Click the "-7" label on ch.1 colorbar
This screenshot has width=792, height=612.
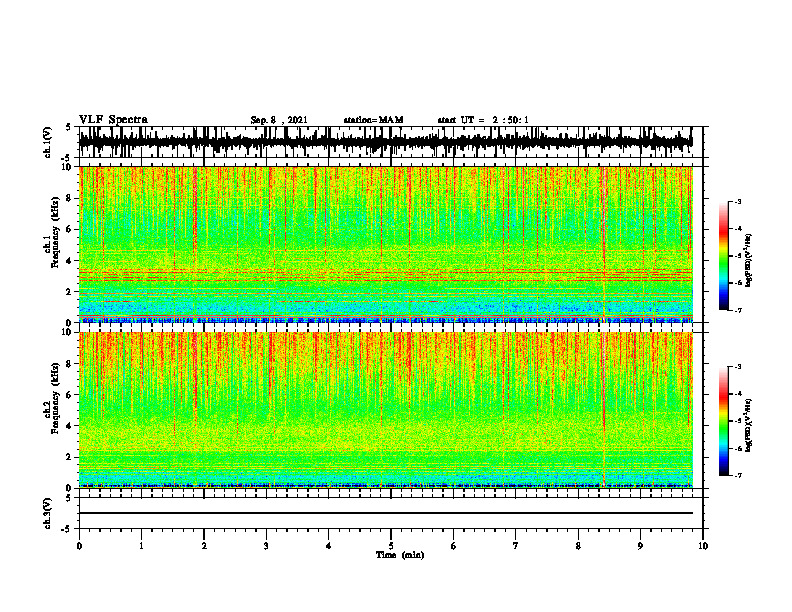[x=737, y=310]
